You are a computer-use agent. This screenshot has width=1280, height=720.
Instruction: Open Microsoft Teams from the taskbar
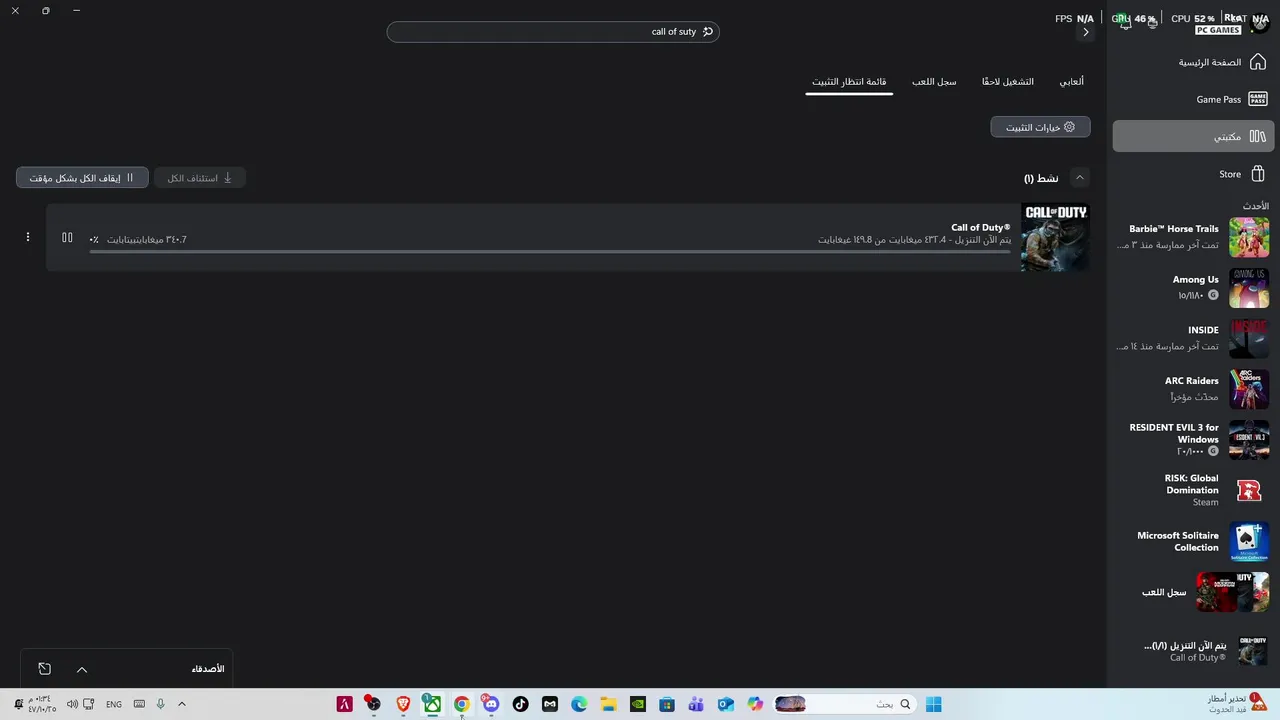point(696,704)
